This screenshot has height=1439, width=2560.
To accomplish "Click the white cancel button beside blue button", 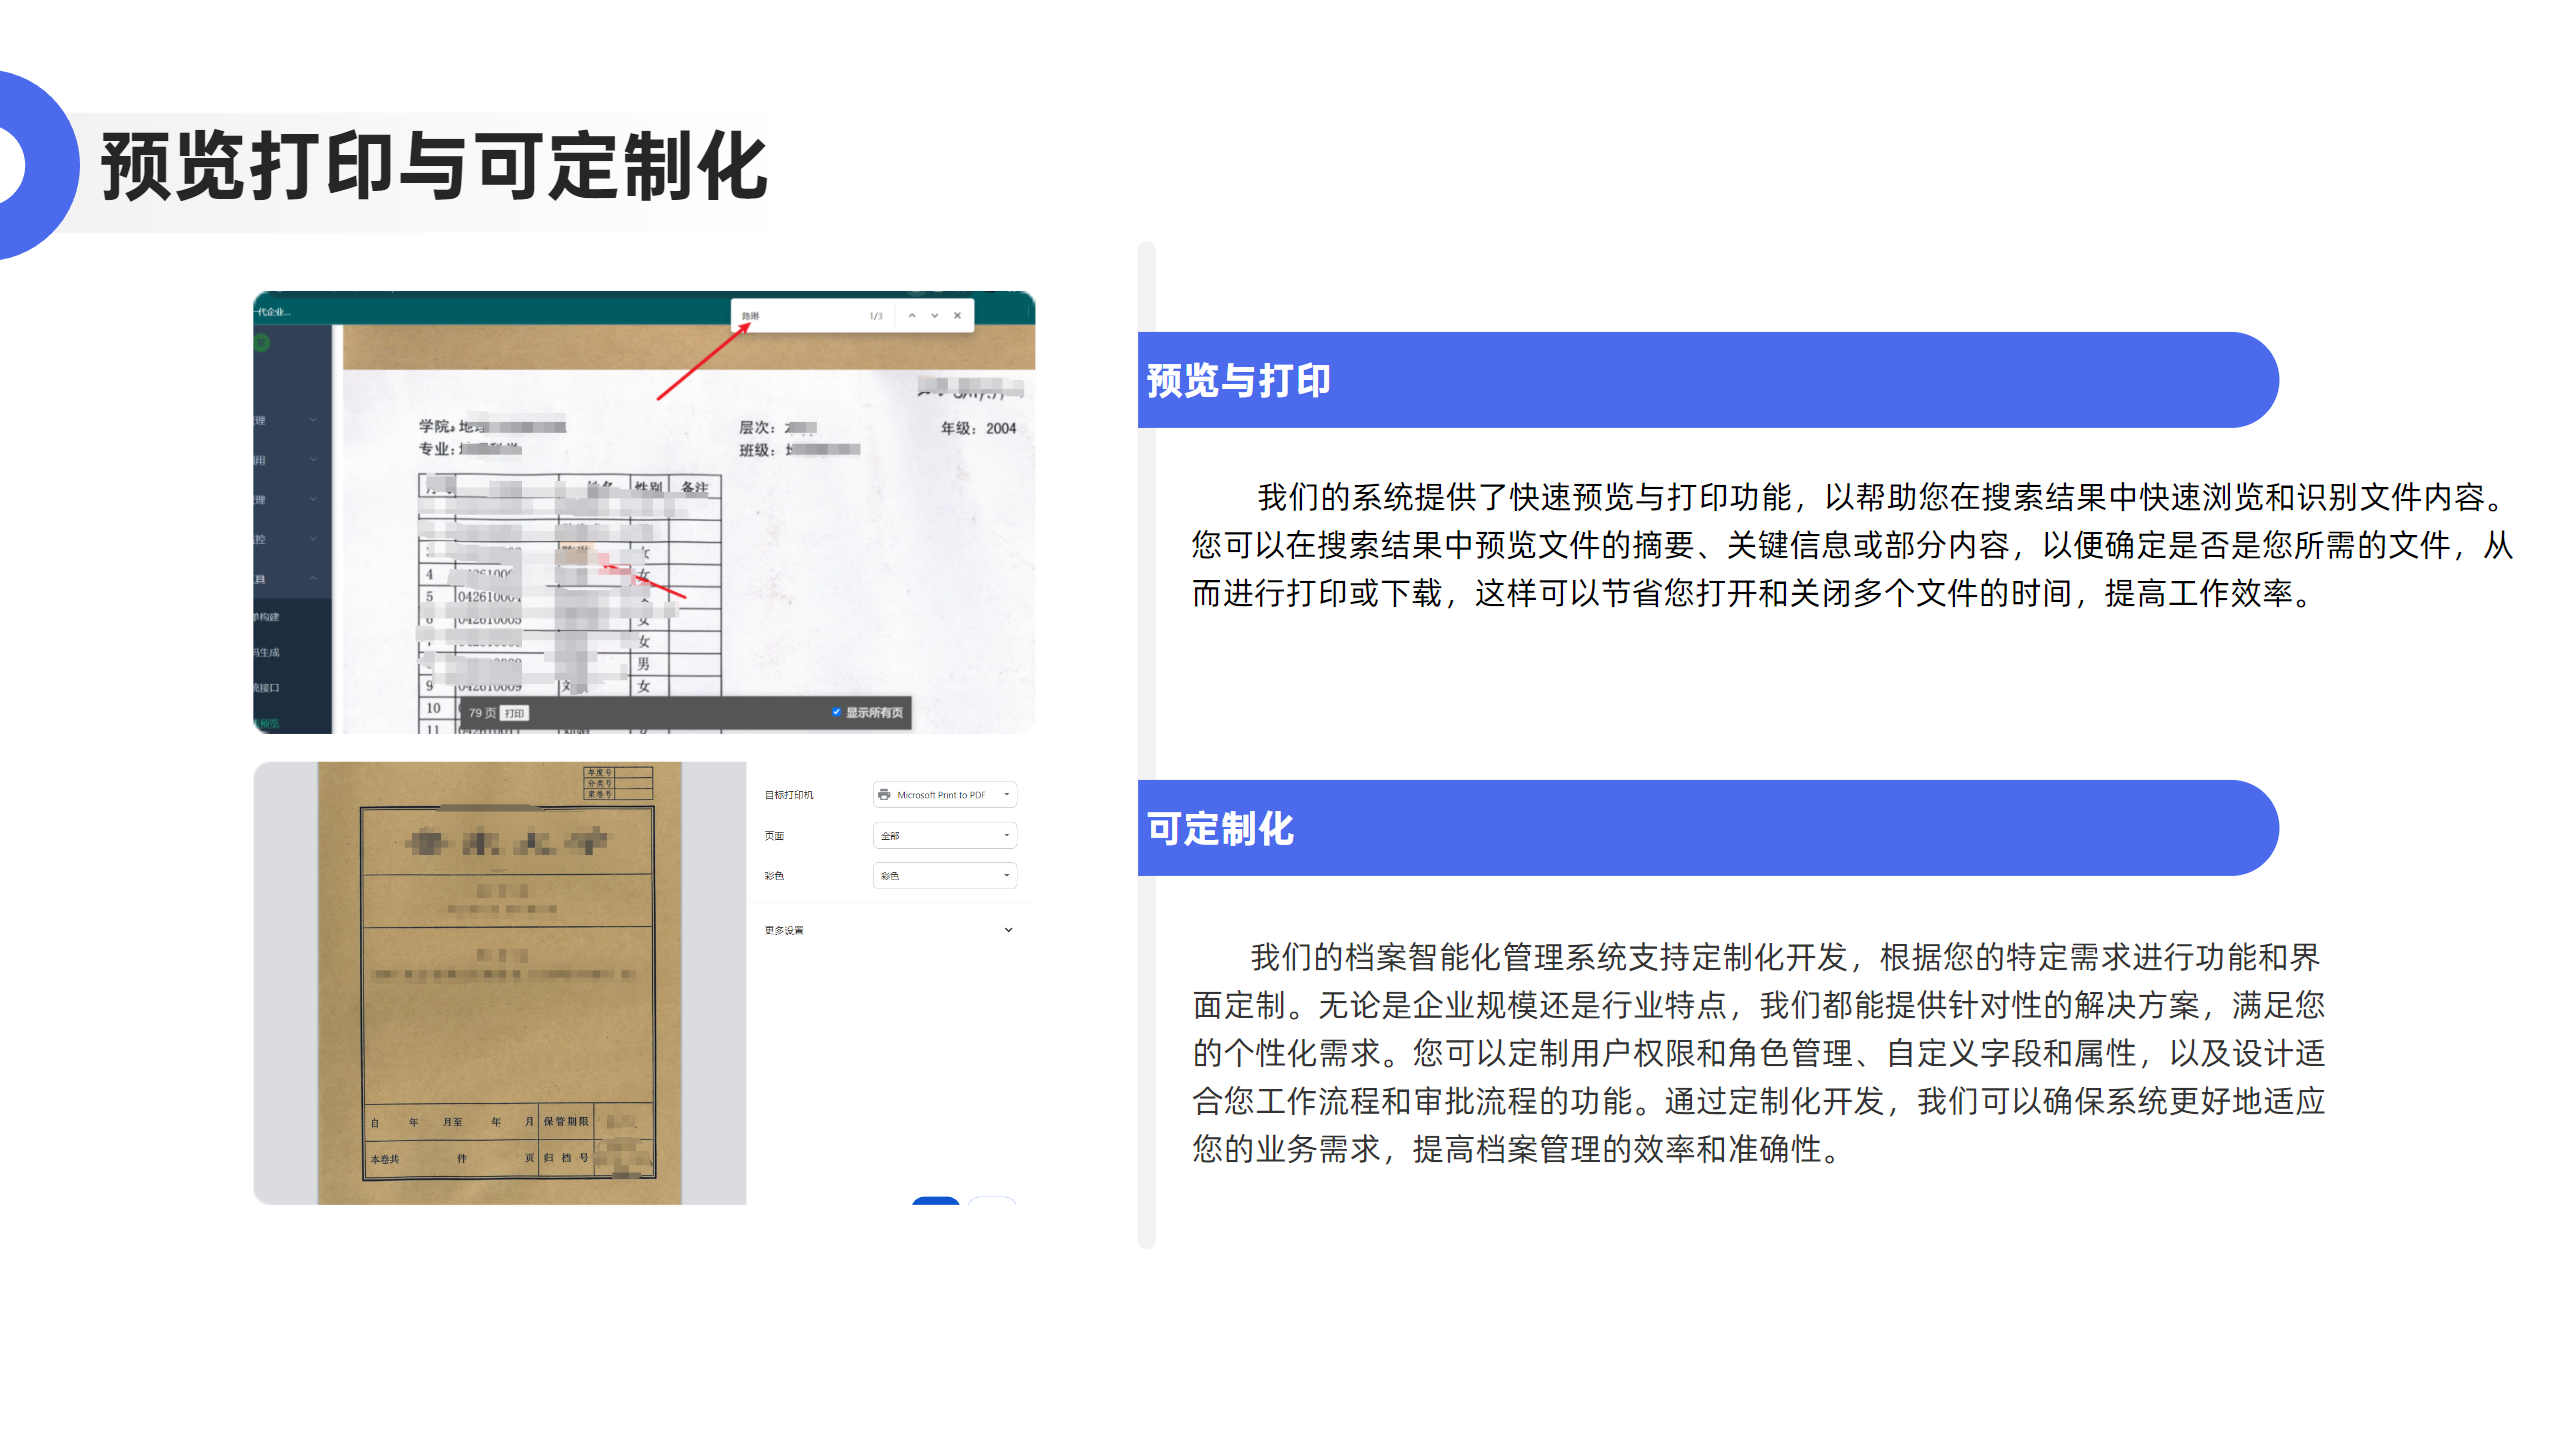I will pos(992,1200).
